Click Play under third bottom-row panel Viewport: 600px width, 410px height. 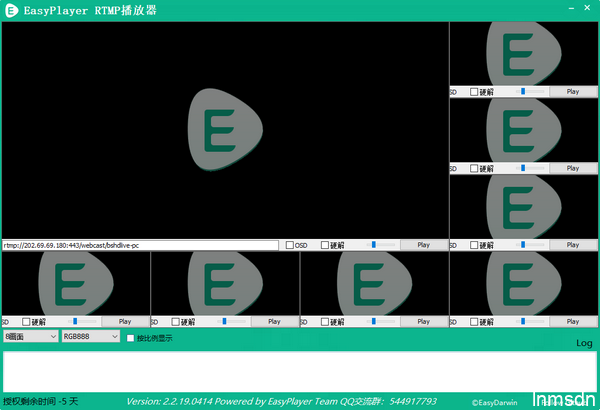(424, 322)
